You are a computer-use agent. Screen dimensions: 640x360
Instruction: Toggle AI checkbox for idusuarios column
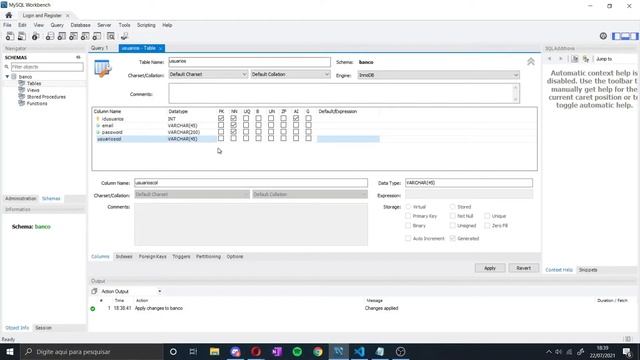click(296, 118)
